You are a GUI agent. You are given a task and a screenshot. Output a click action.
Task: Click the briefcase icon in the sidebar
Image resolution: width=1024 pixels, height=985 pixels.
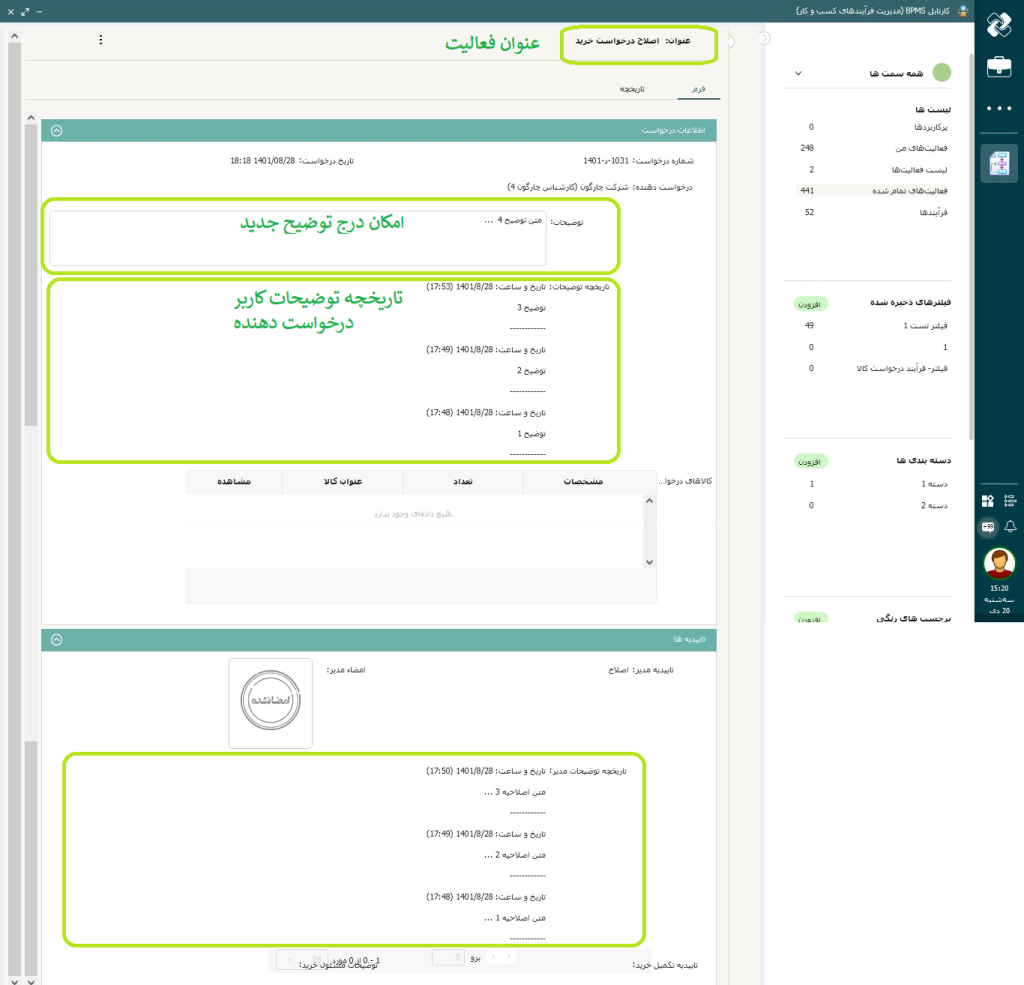998,67
